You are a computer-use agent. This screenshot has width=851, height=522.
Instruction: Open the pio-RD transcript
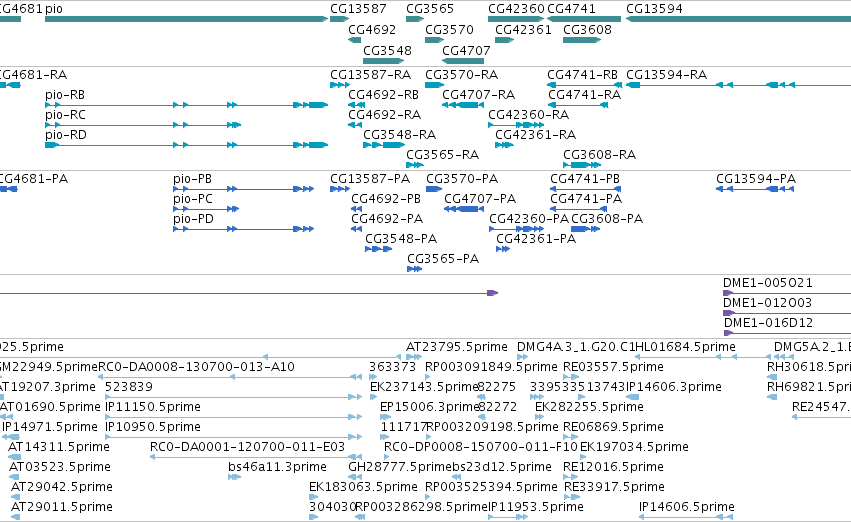tap(187, 145)
